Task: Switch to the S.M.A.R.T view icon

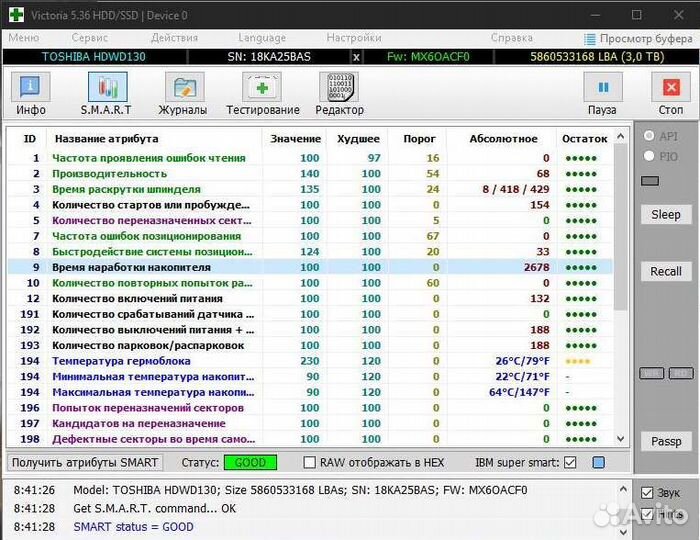Action: [107, 87]
